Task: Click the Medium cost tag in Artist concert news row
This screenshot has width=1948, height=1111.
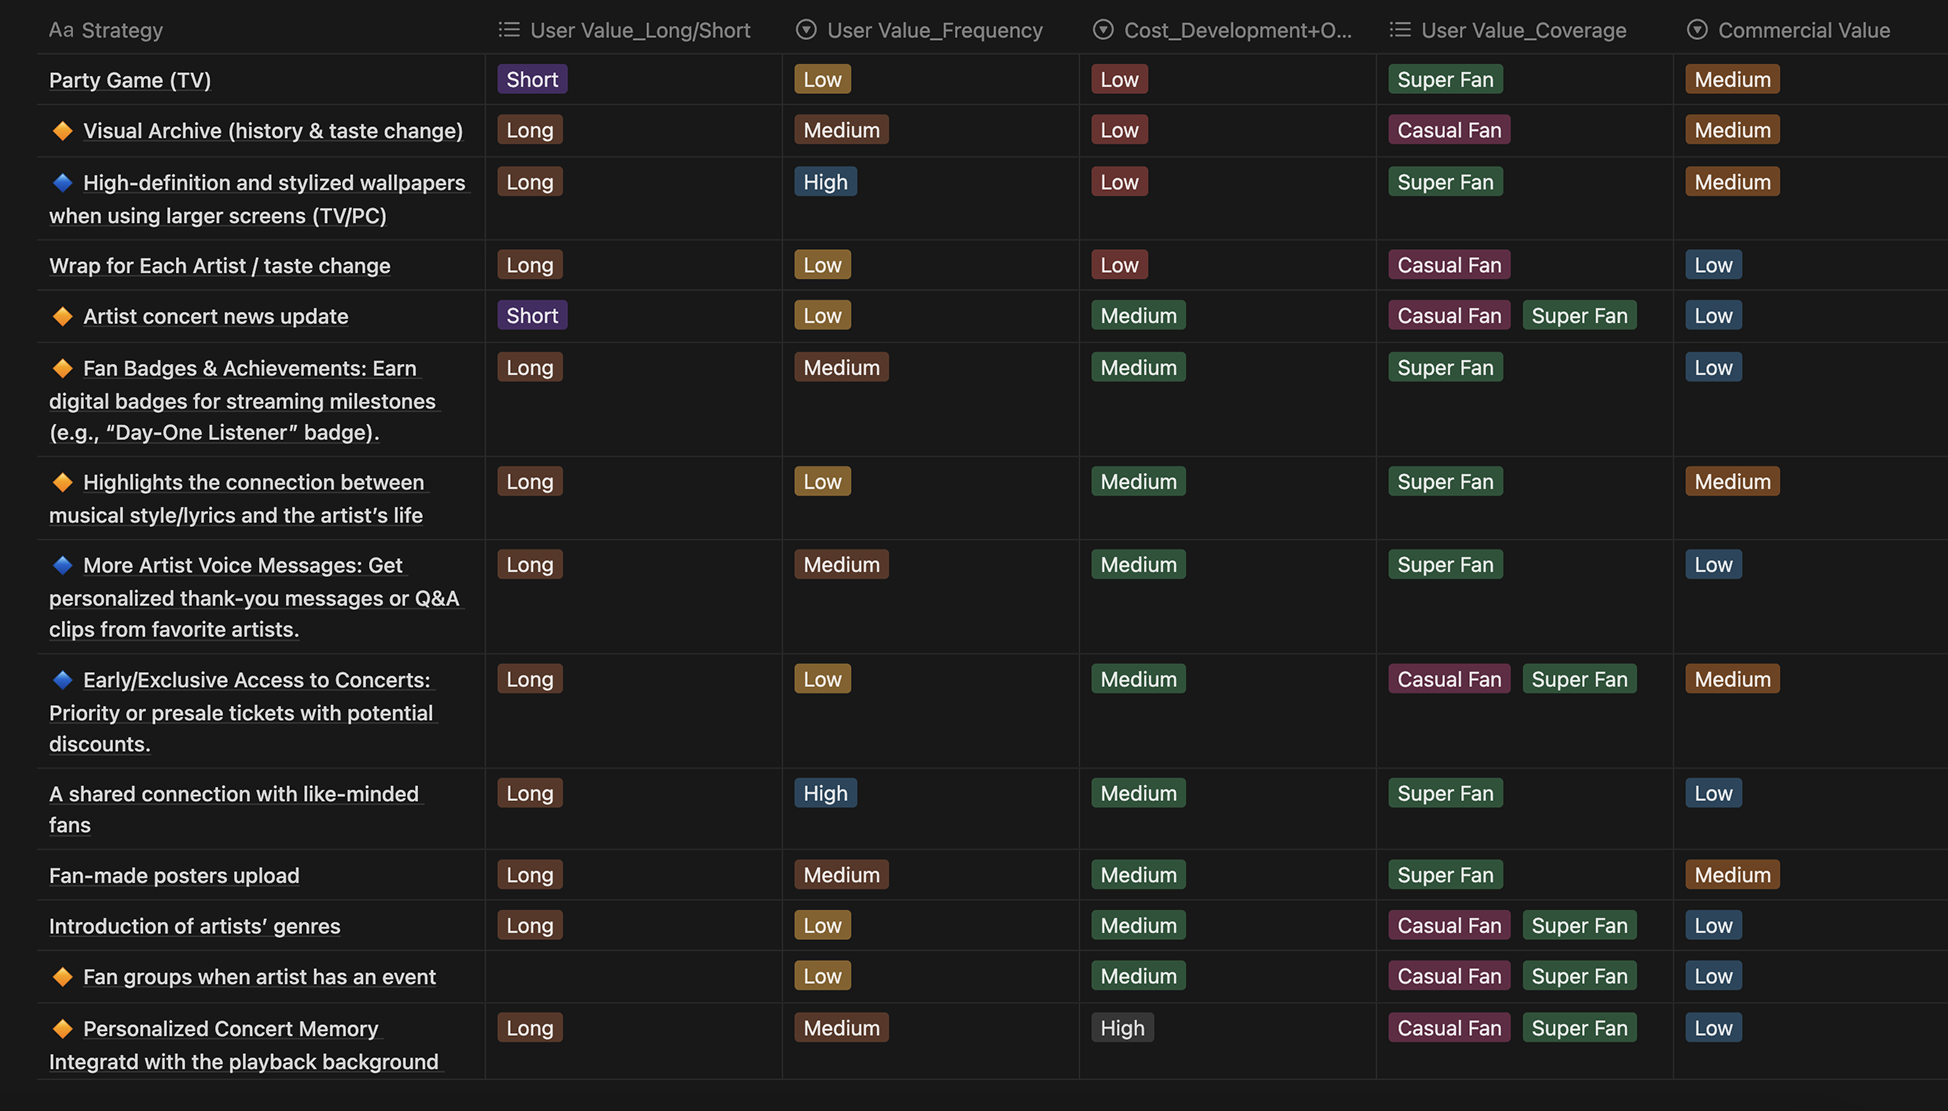Action: point(1138,316)
